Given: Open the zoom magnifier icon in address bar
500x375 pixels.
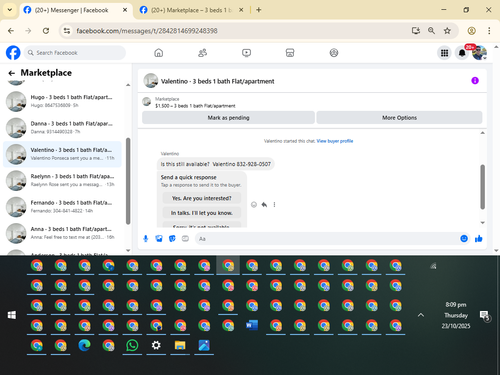Looking at the screenshot, I should tap(431, 31).
